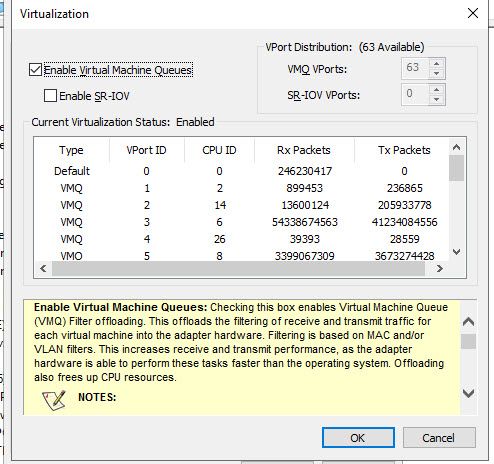This screenshot has width=494, height=464.
Task: Uncheck Enable Virtual Machine Queues checkbox
Action: tap(35, 70)
